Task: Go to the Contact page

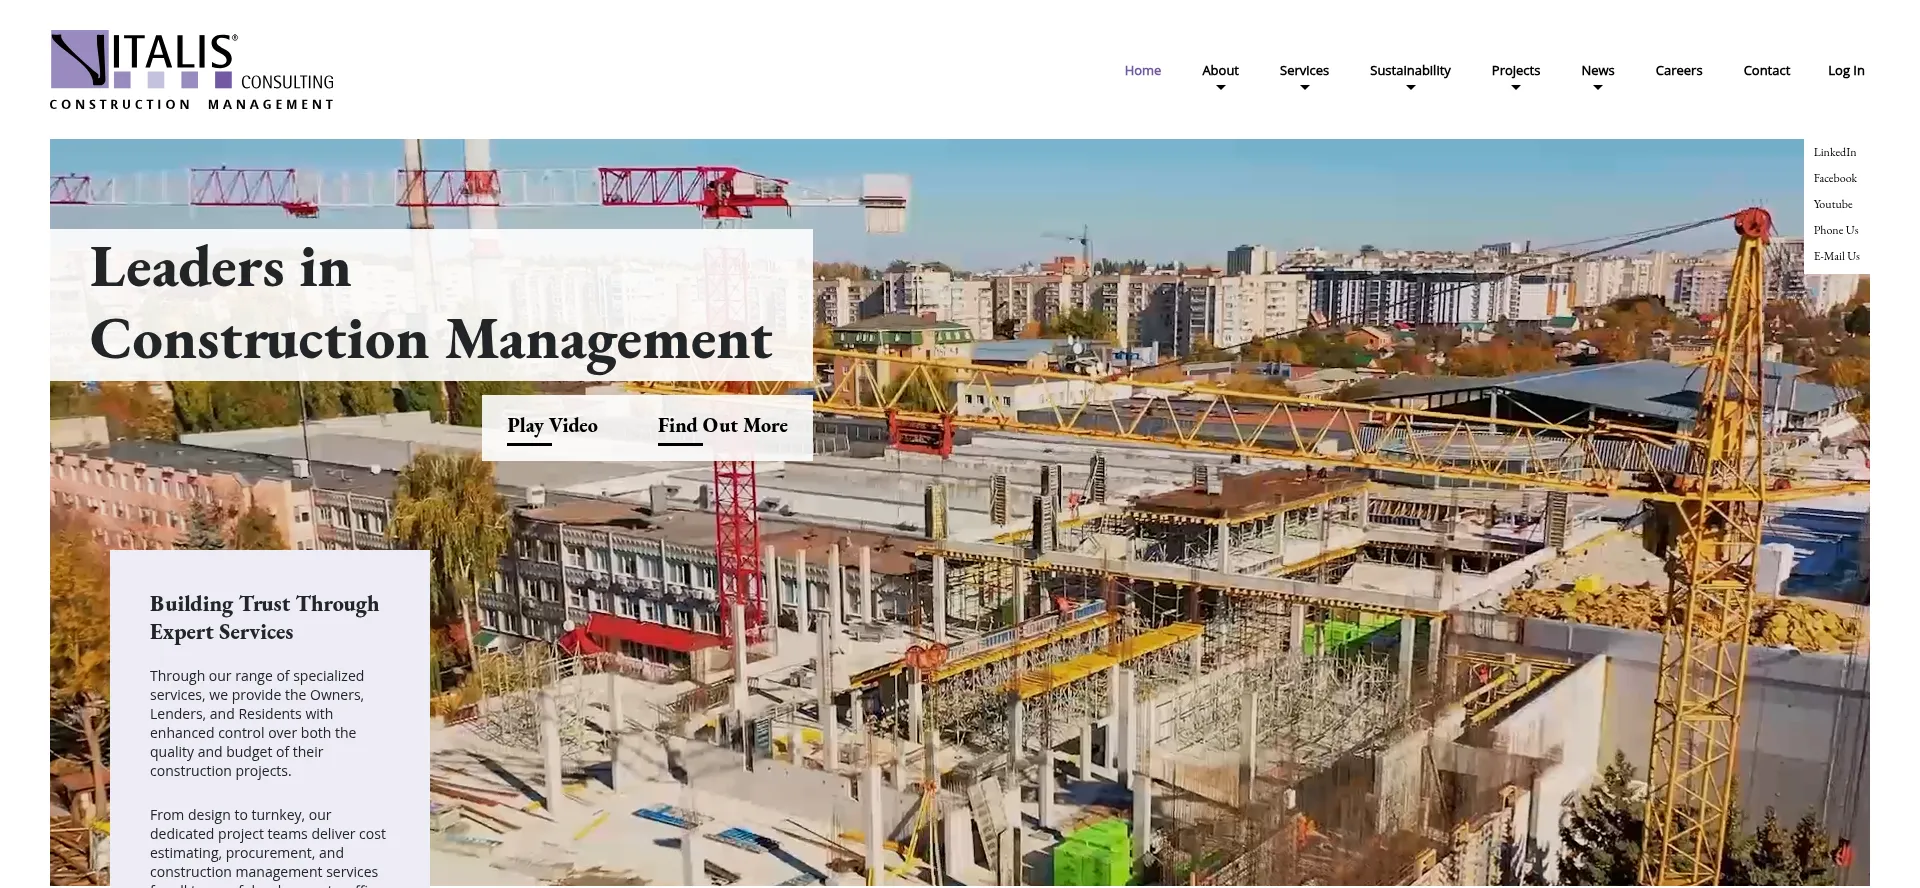Action: [1766, 70]
